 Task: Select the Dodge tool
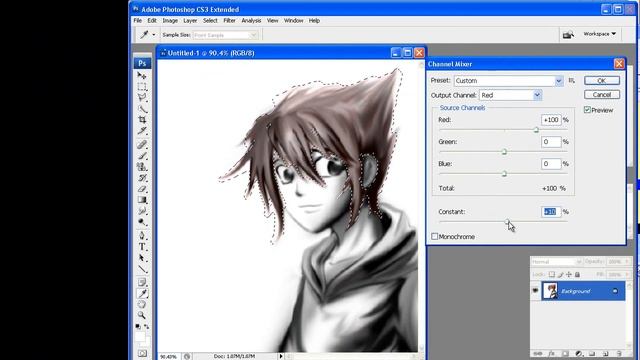[142, 222]
